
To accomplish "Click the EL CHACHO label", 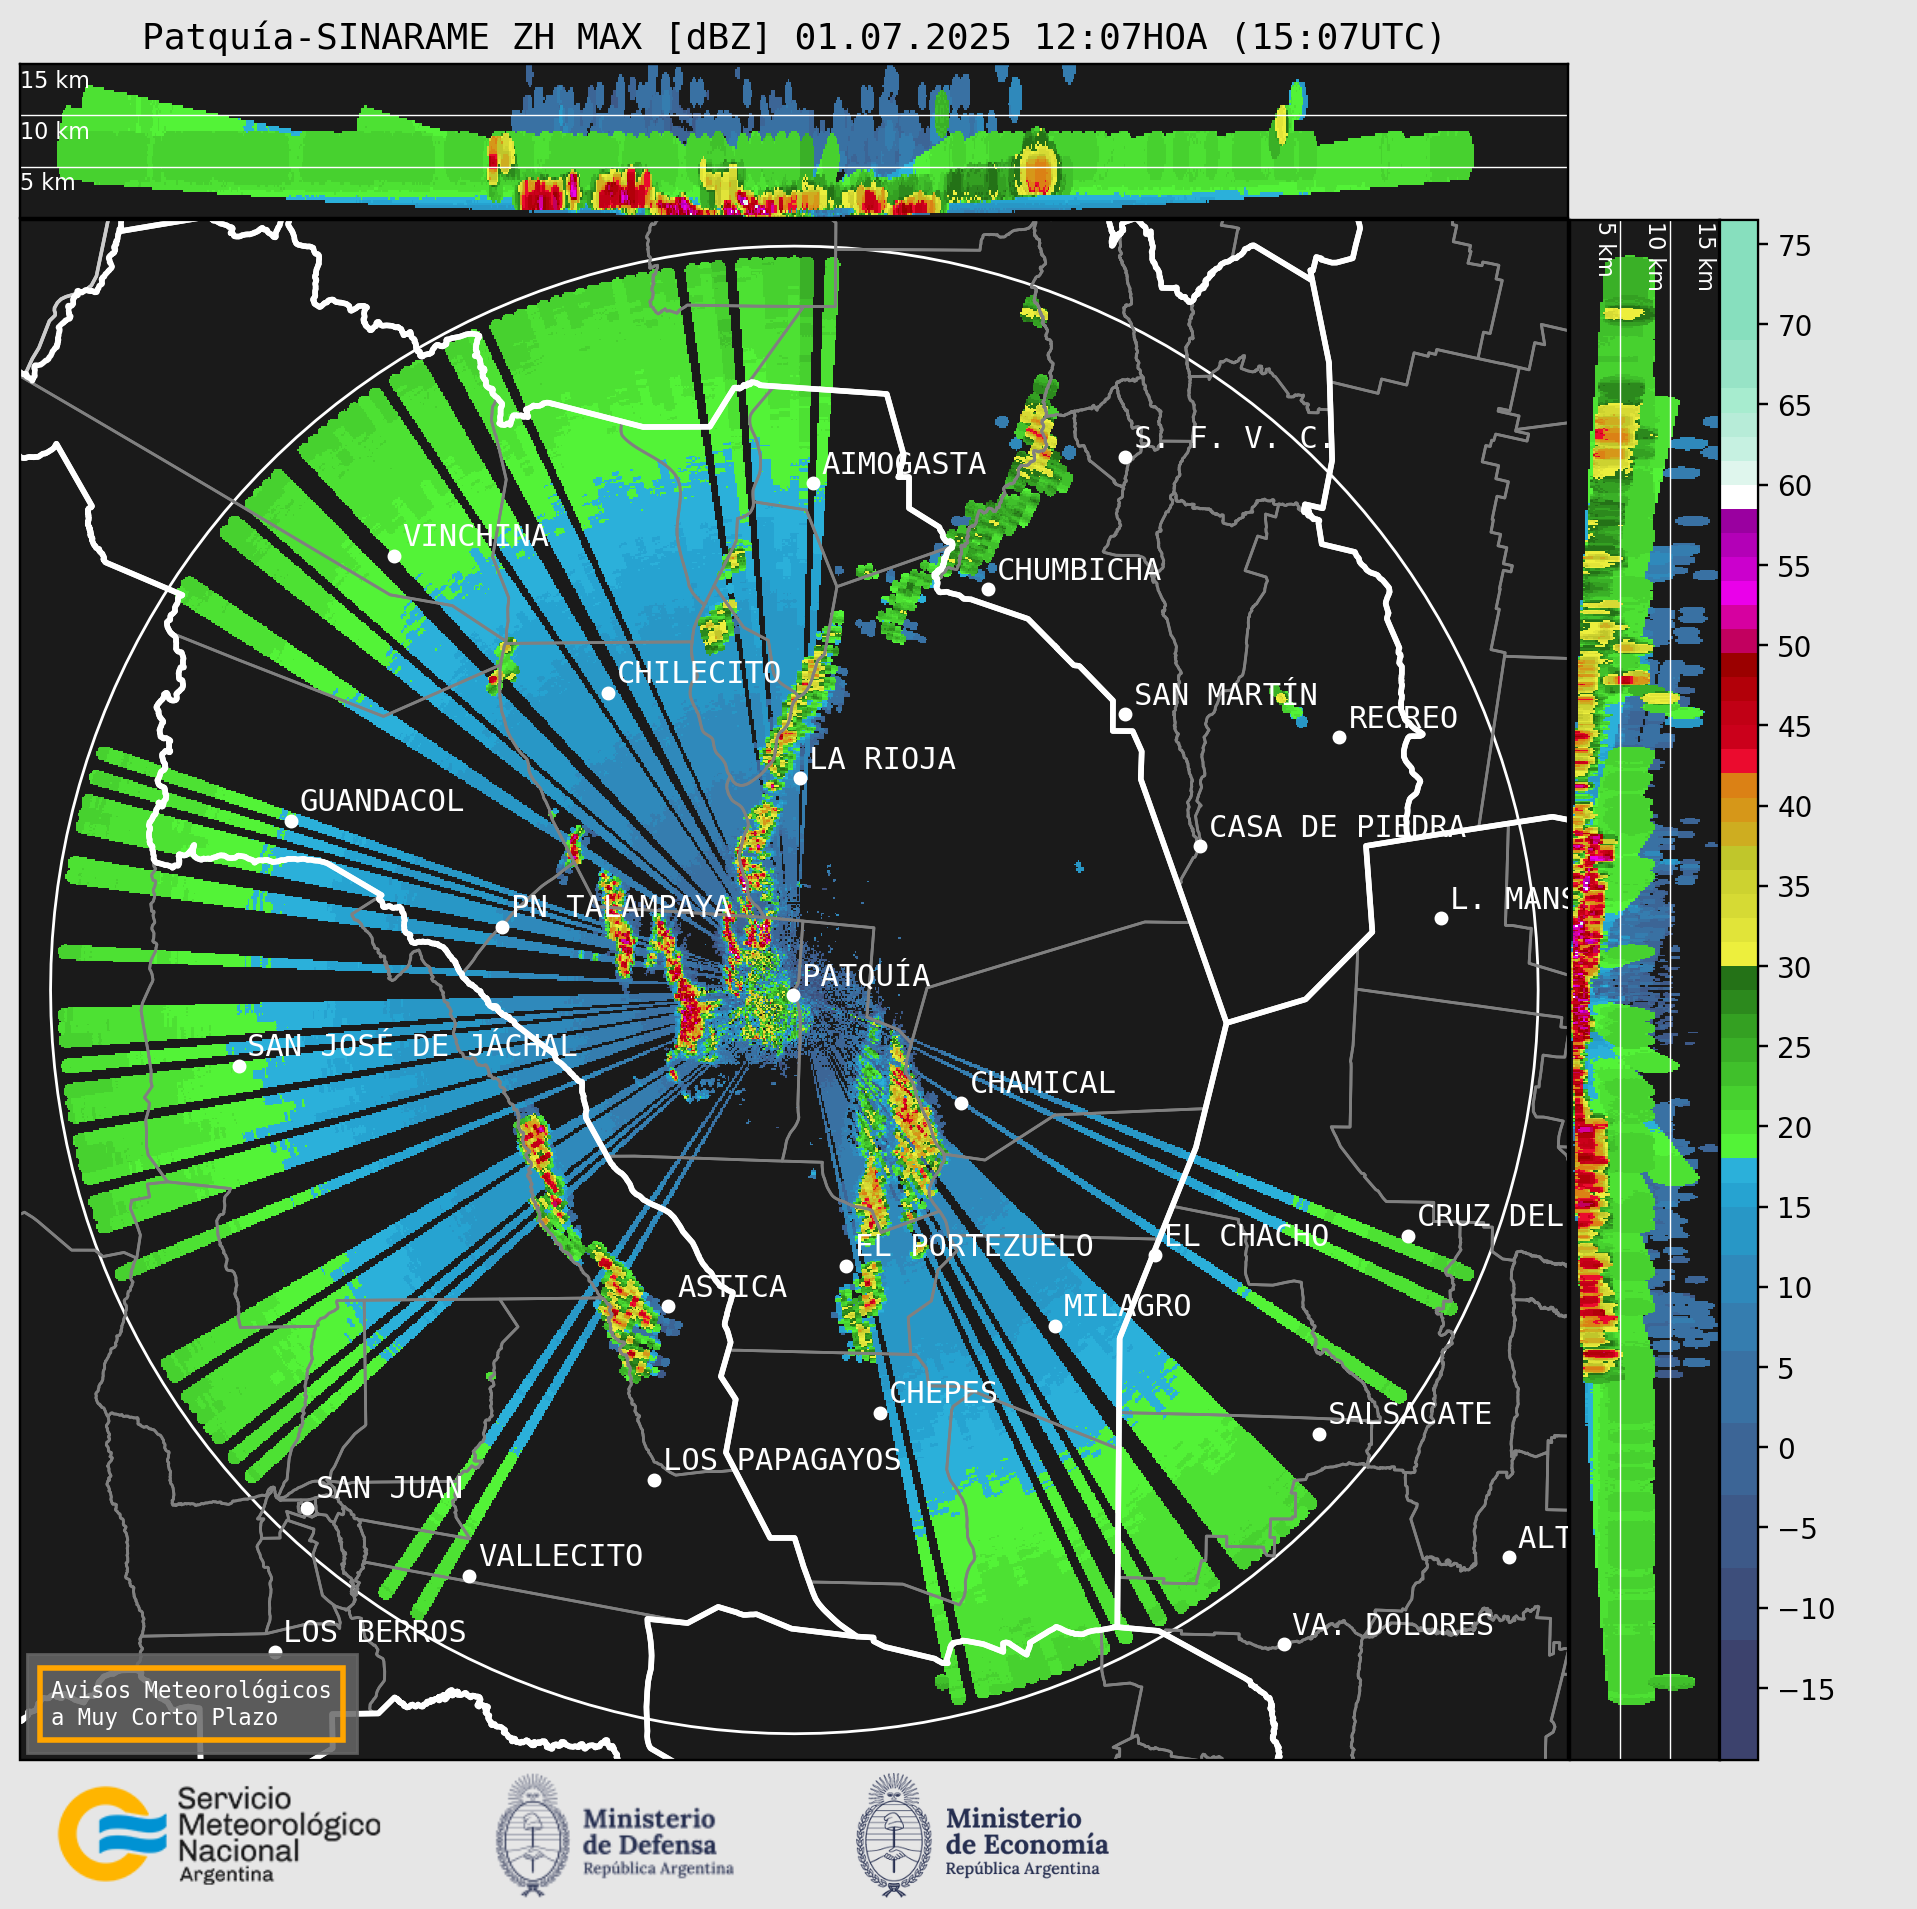I will tap(1247, 1236).
